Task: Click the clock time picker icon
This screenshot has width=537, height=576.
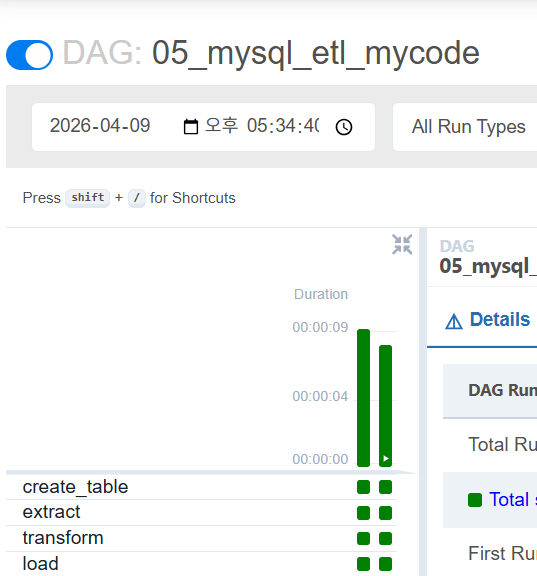Action: pos(344,127)
